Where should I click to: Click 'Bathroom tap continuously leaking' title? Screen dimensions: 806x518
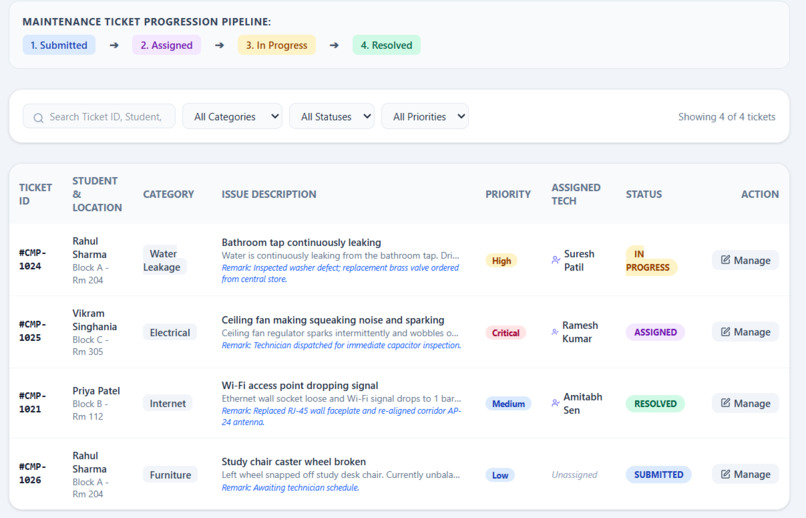tap(301, 242)
